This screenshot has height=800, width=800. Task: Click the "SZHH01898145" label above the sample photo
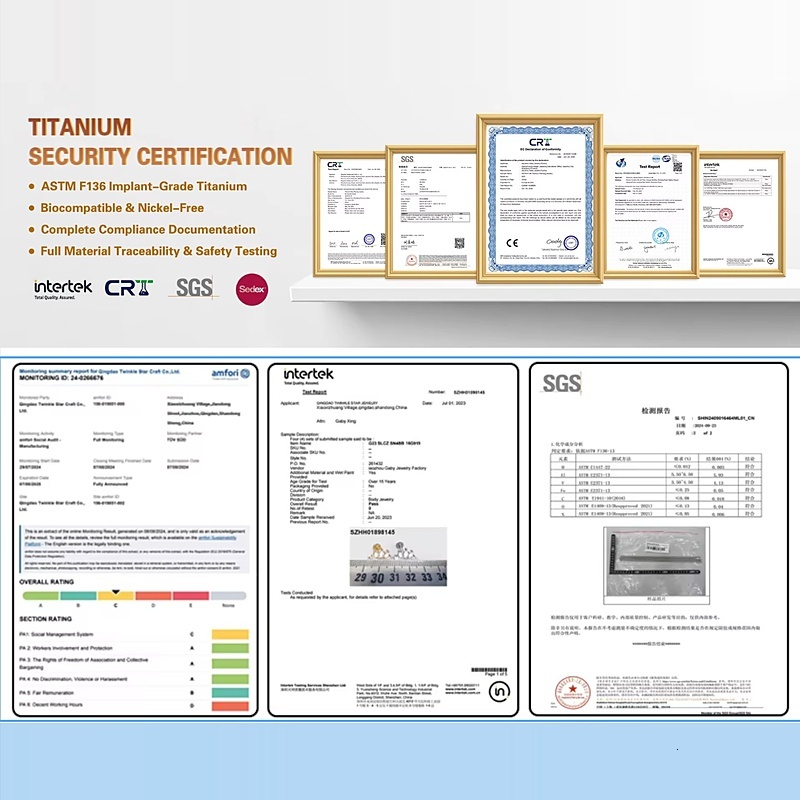[x=372, y=532]
